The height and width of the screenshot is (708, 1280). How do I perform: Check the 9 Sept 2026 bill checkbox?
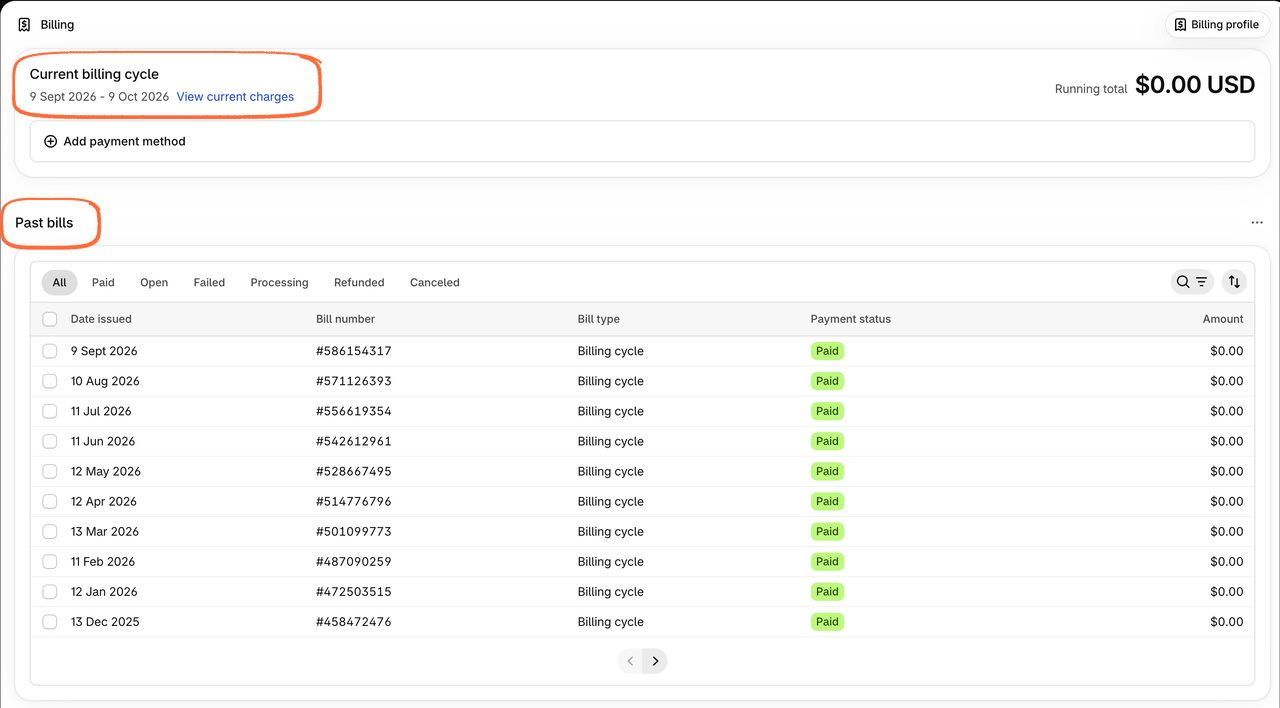pyautogui.click(x=50, y=351)
